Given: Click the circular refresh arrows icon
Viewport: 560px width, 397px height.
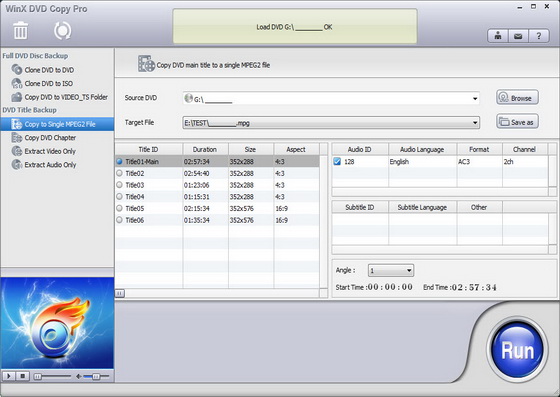Looking at the screenshot, I should coord(62,31).
